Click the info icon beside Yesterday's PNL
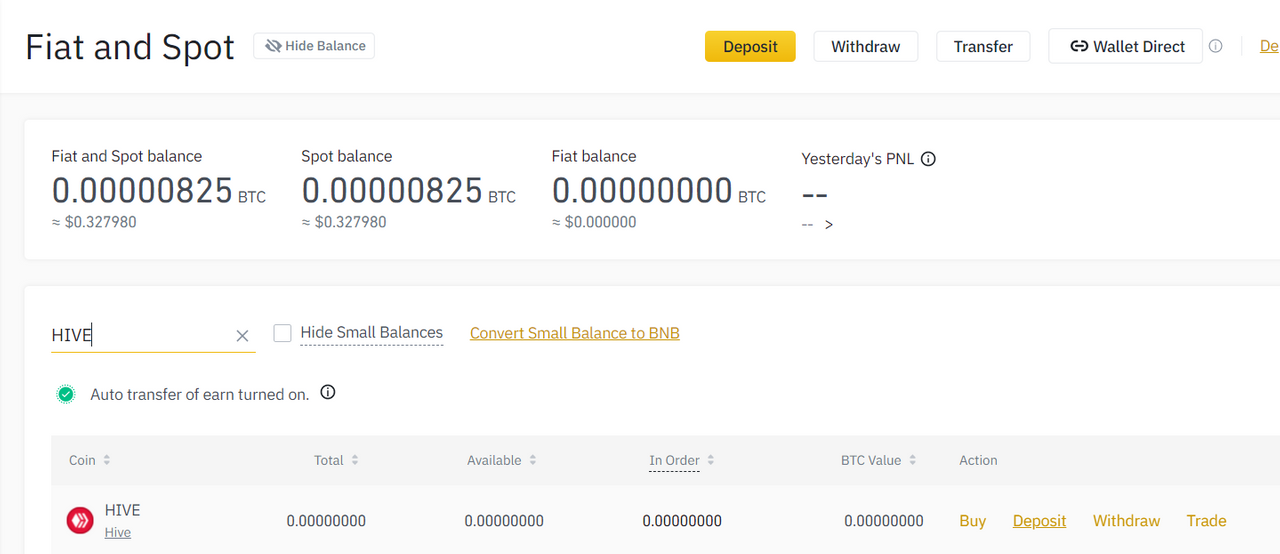 click(x=928, y=158)
